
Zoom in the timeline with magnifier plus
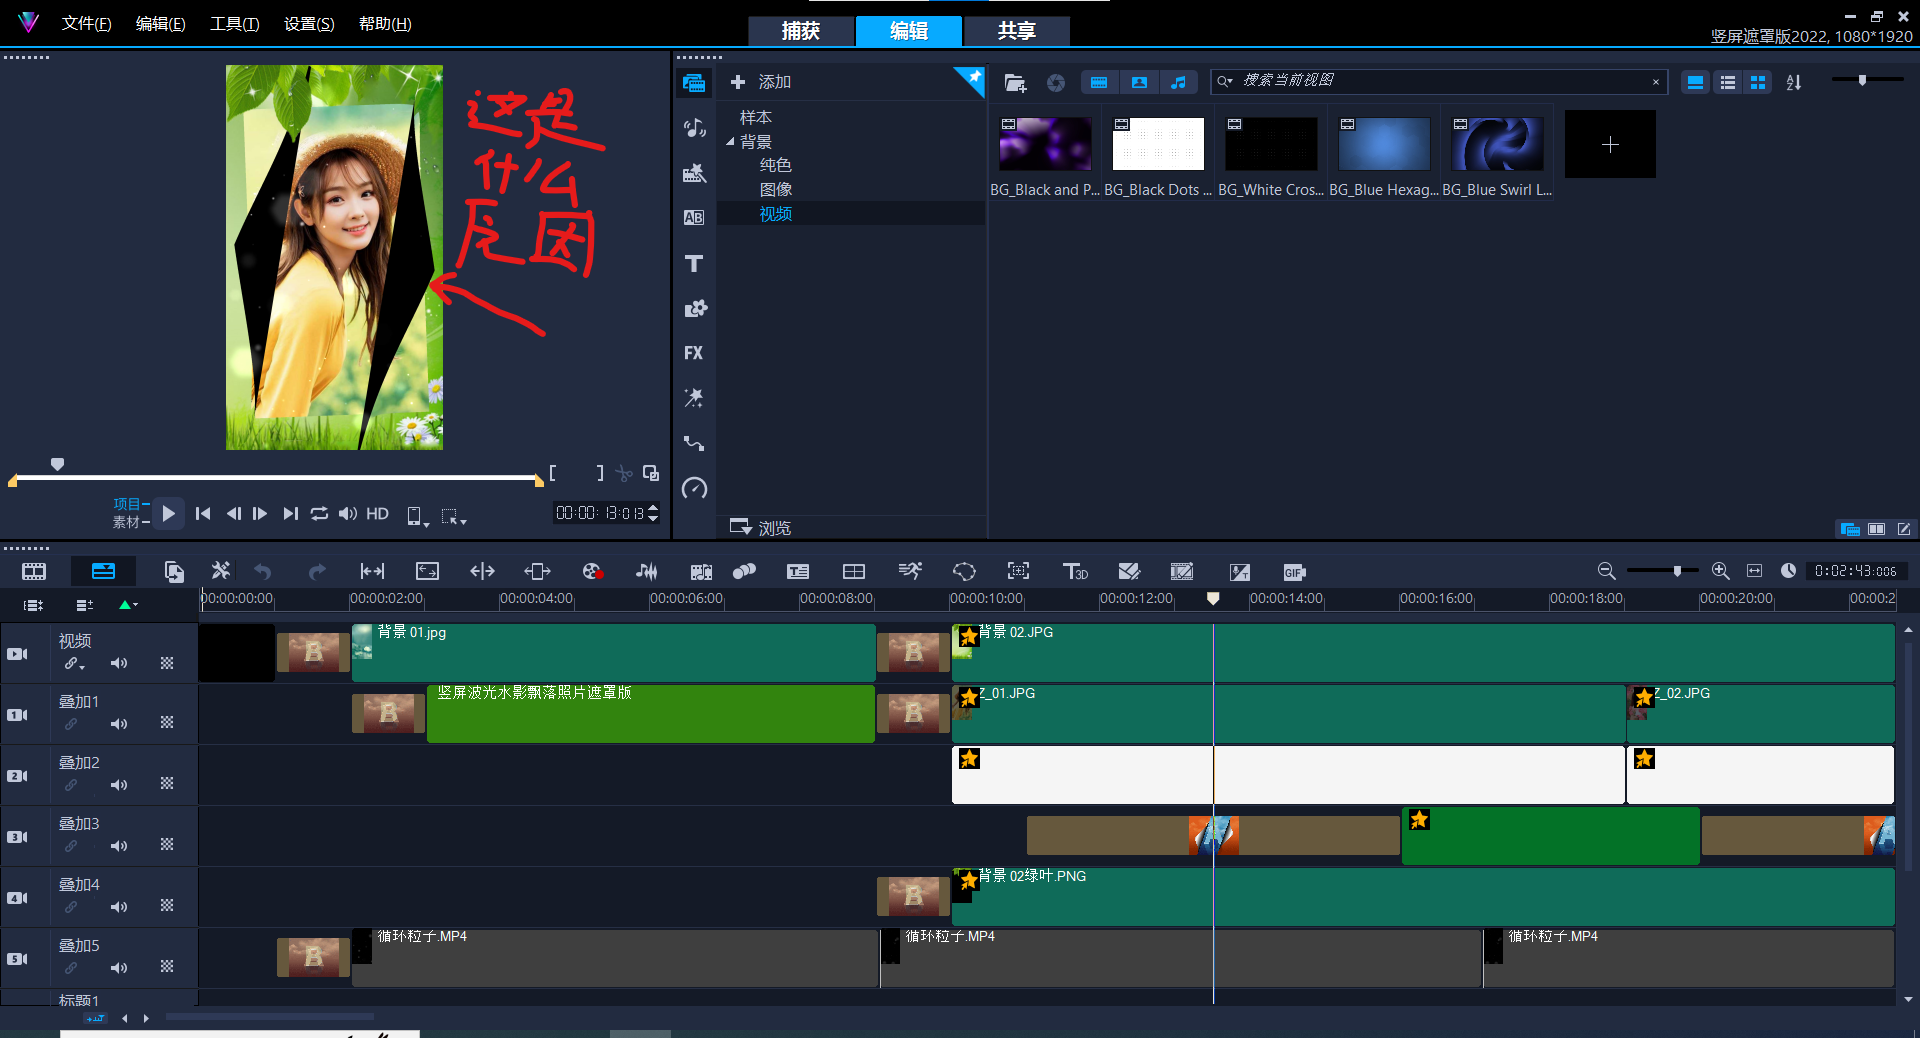pyautogui.click(x=1720, y=571)
